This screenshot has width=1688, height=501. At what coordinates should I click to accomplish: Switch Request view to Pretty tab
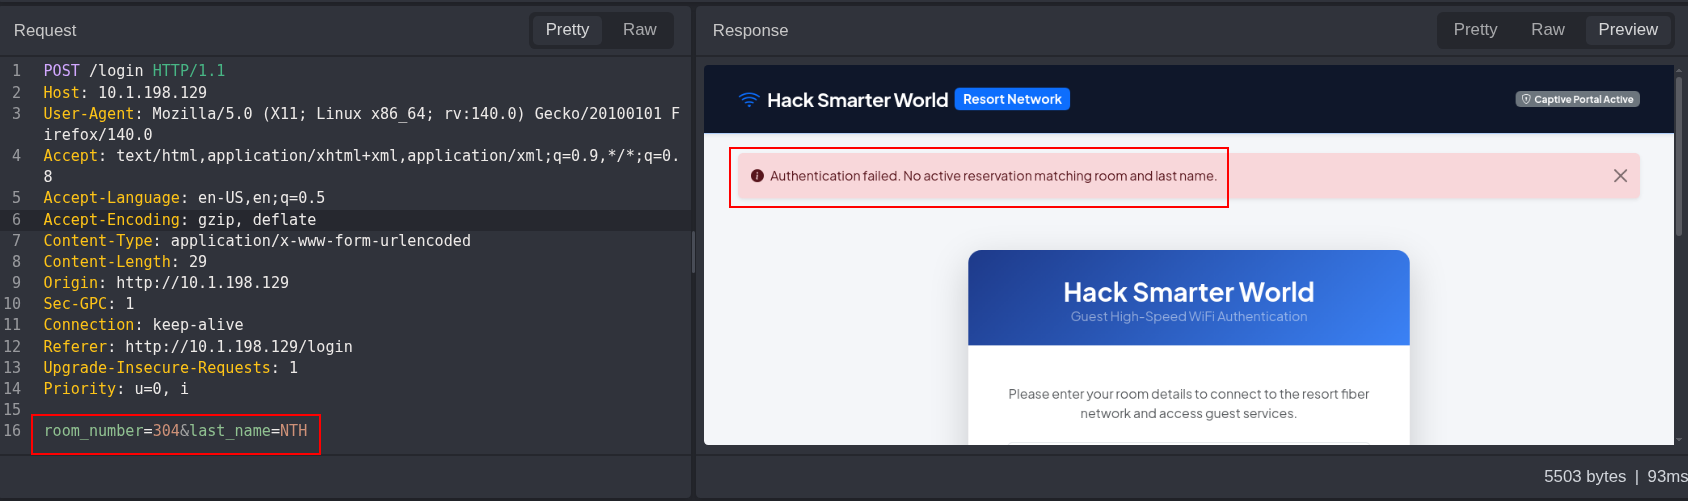[x=567, y=30]
